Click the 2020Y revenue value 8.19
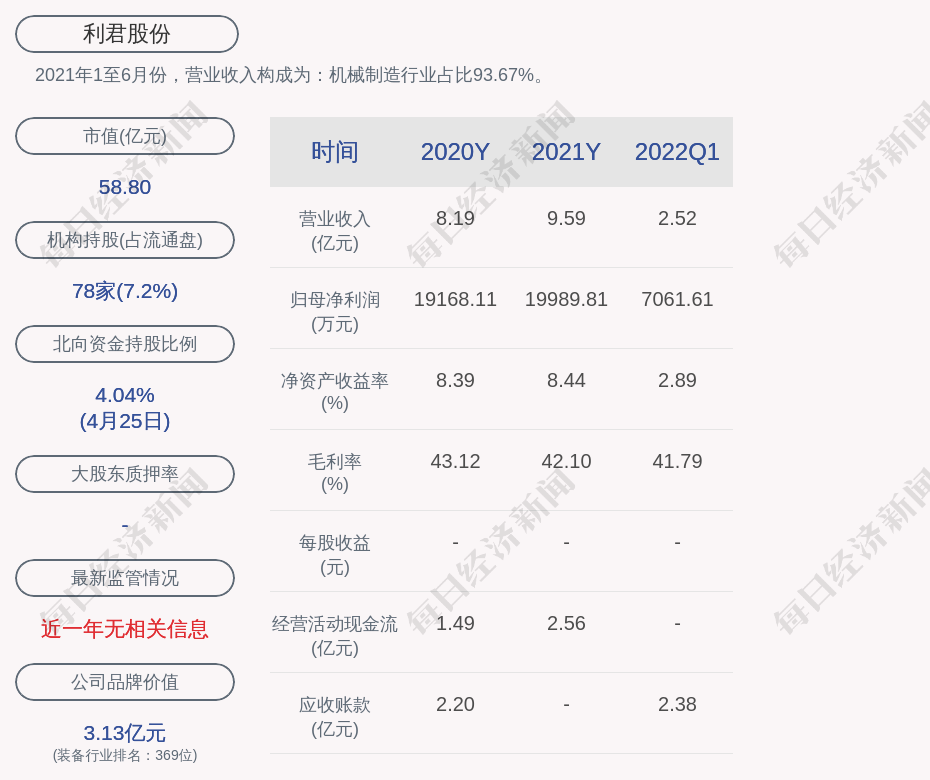 click(x=455, y=218)
